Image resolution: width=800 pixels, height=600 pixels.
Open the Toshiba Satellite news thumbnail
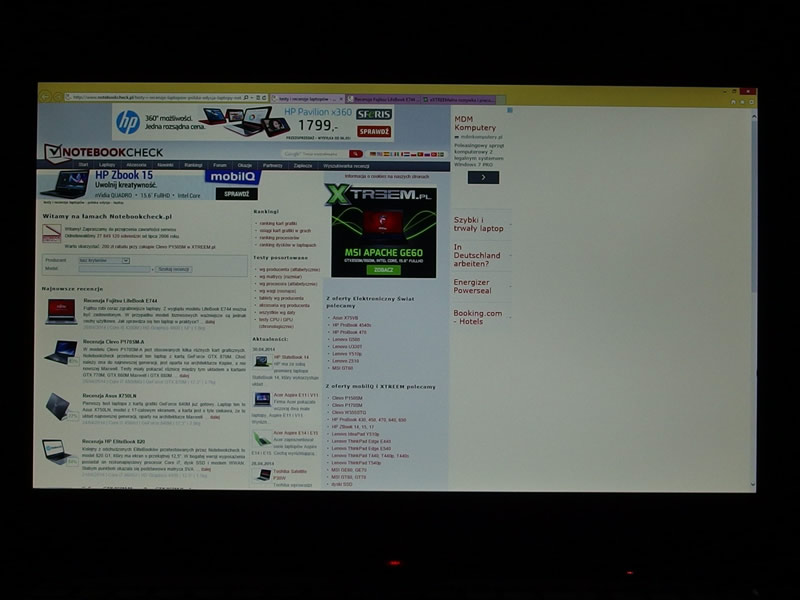[263, 476]
